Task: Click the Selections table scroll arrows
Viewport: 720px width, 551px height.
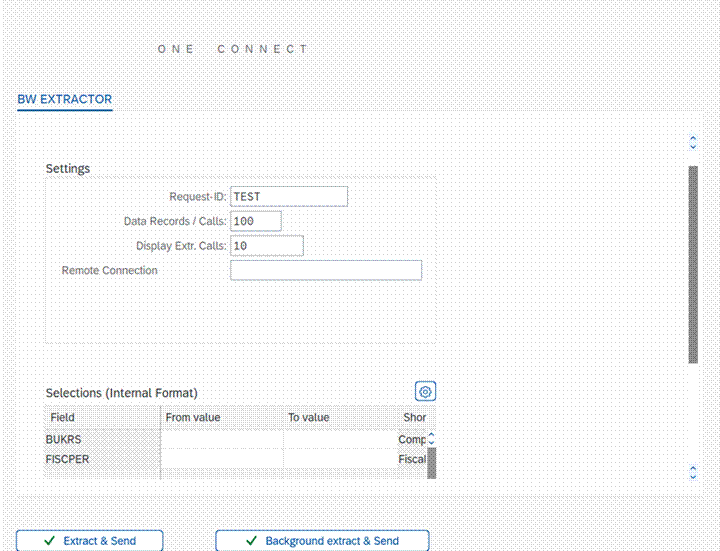Action: 431,439
